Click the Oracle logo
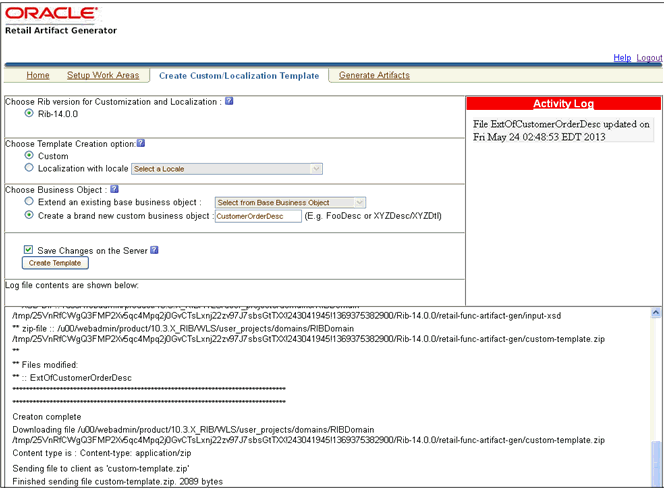 [51, 13]
